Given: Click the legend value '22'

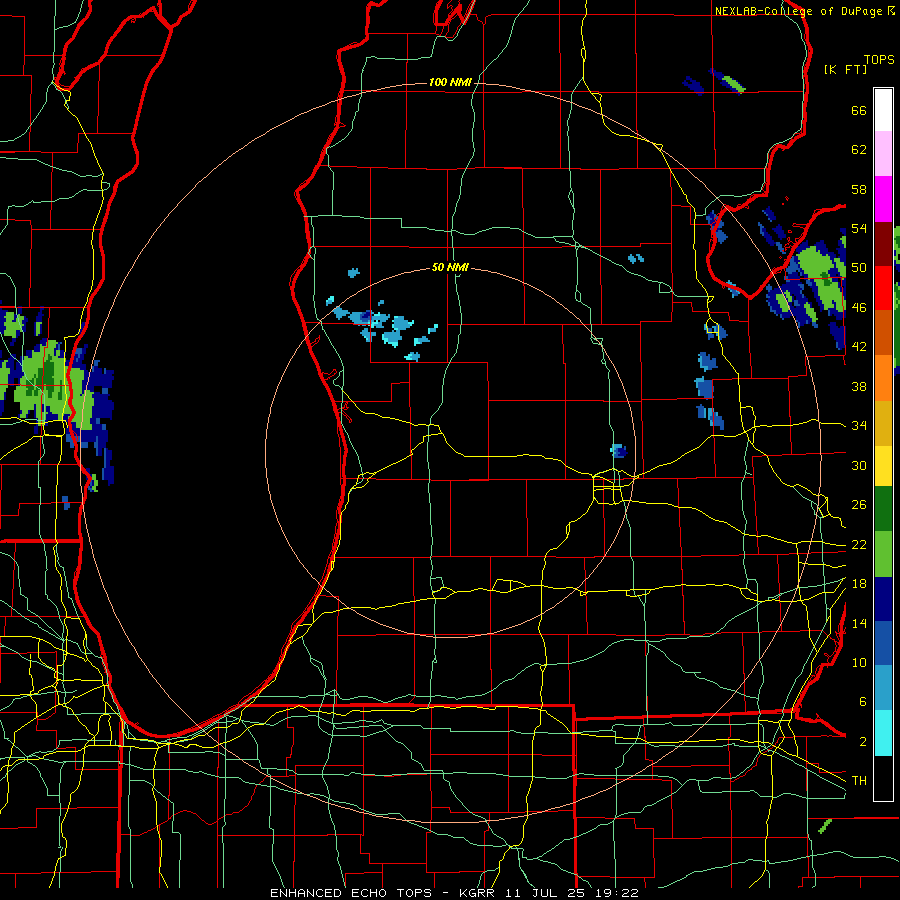Looking at the screenshot, I should tap(859, 544).
